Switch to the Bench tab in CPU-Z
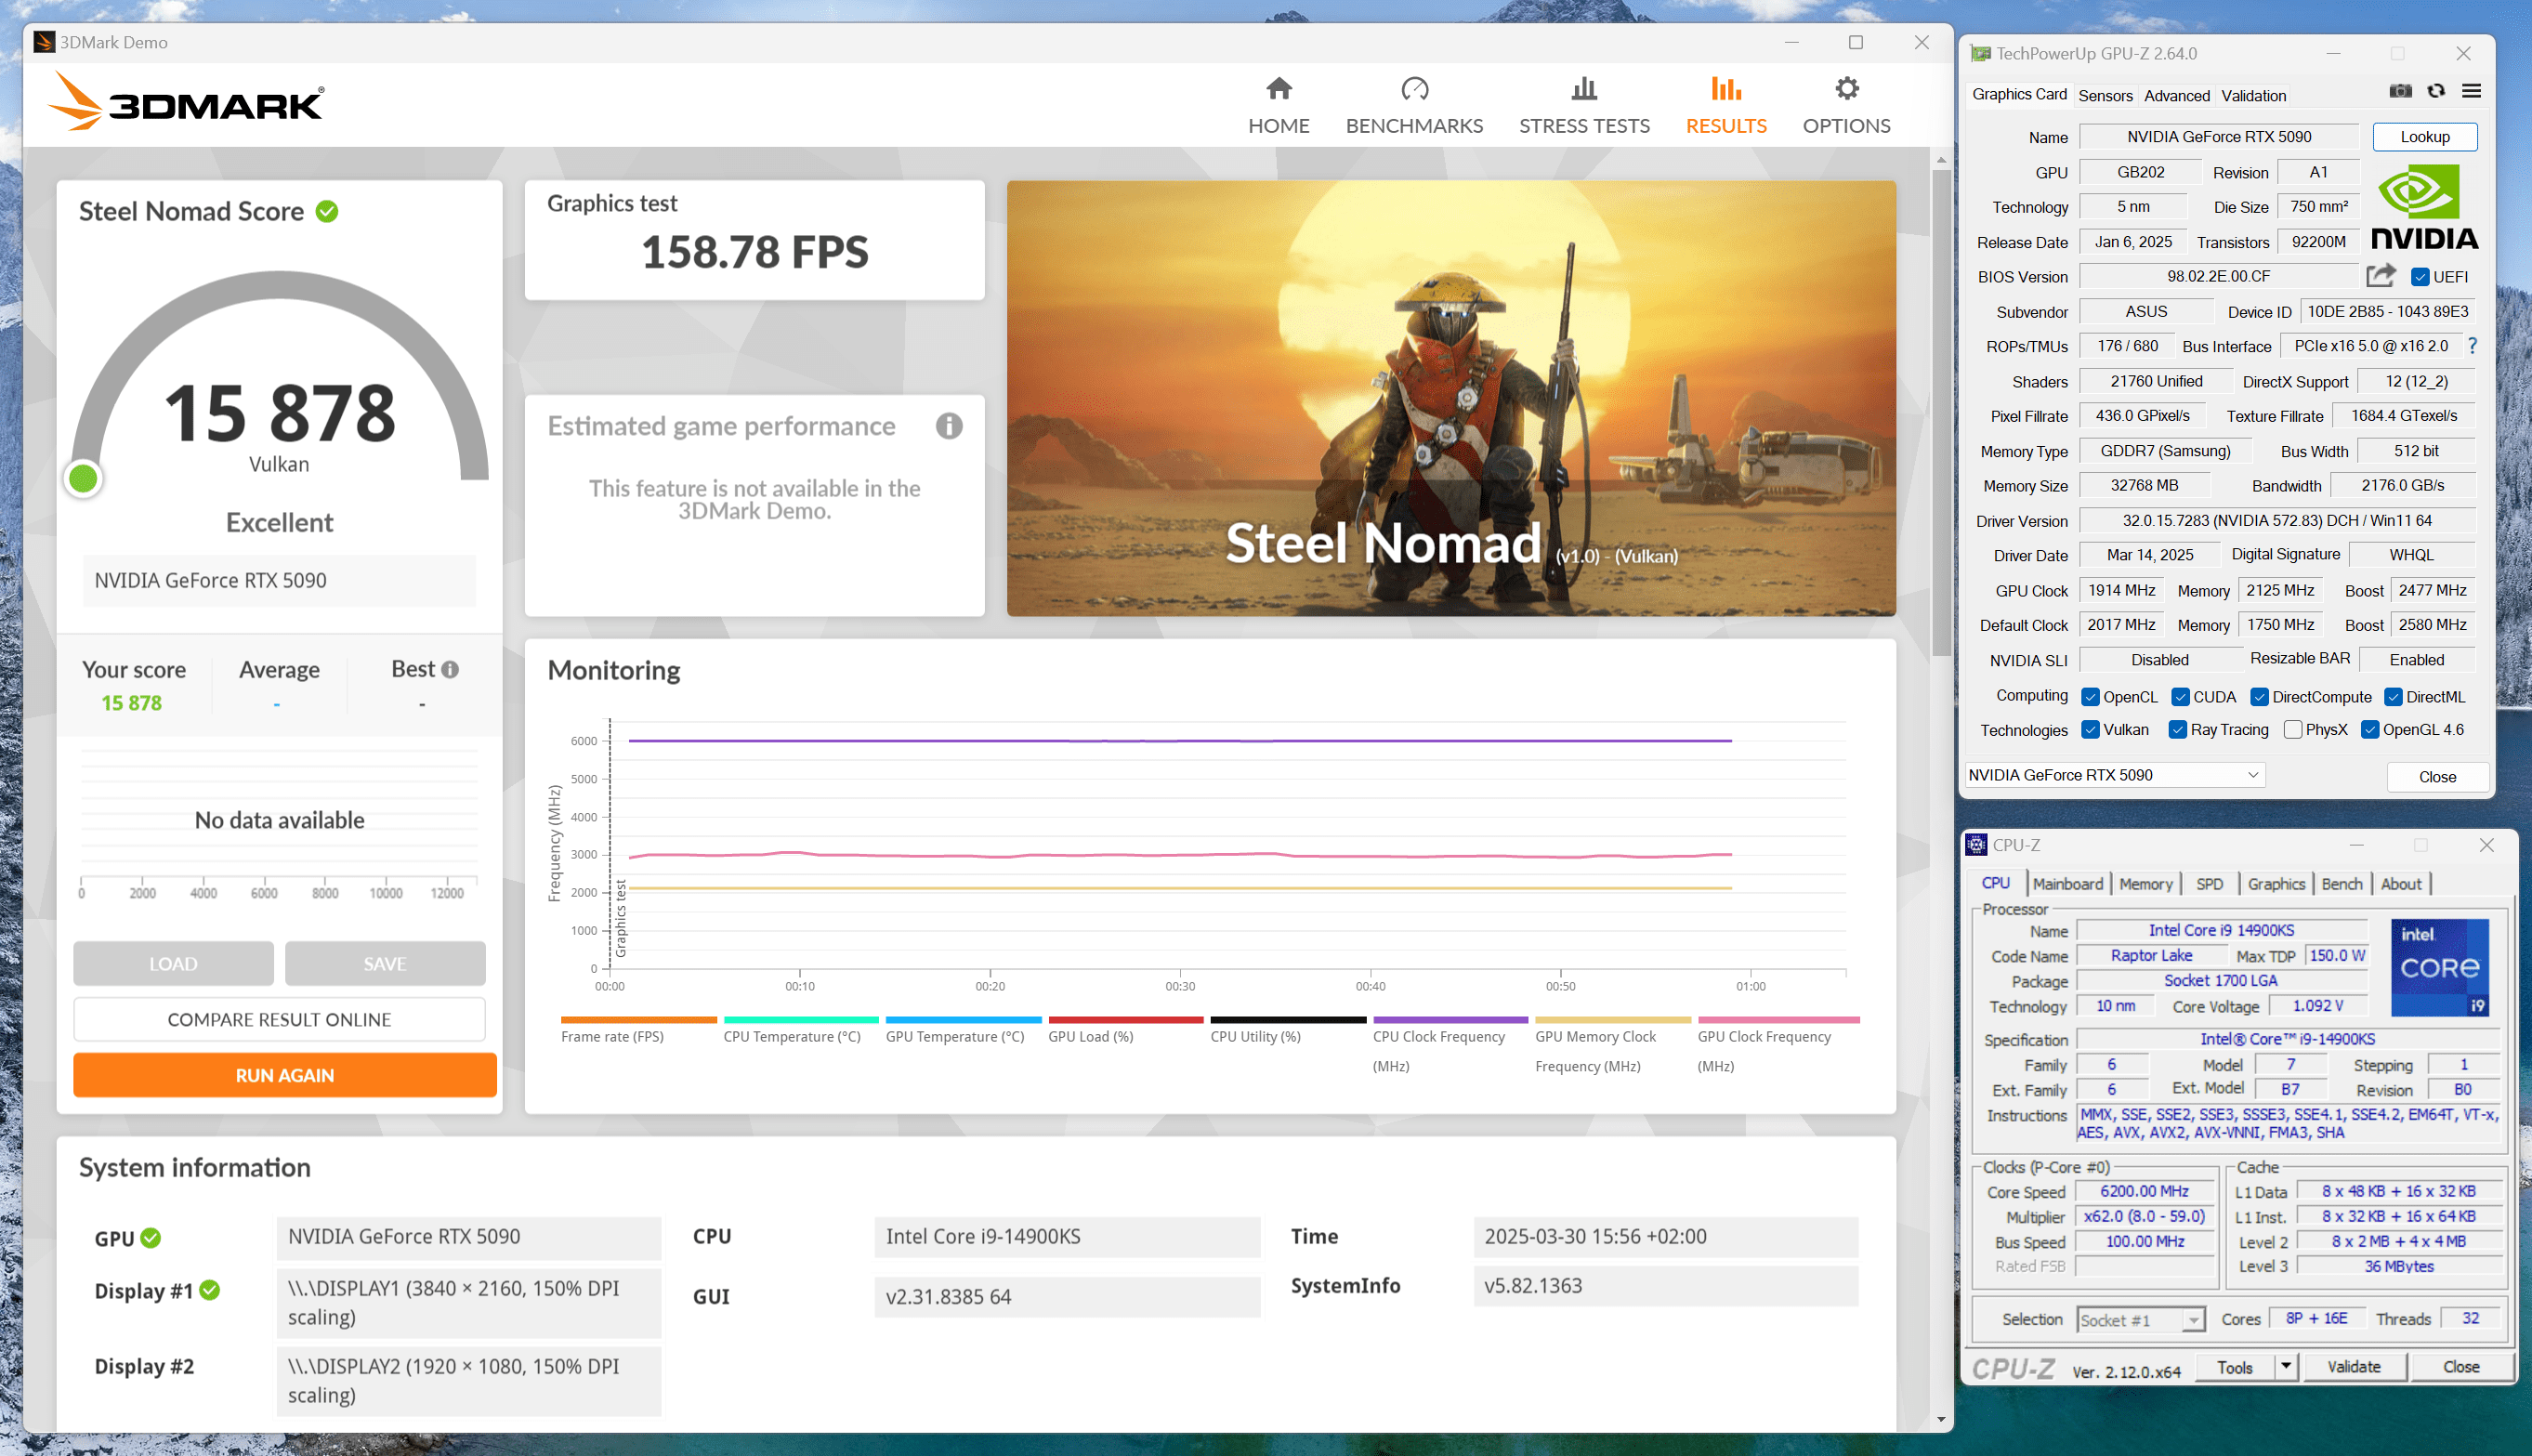Screen dimensions: 2532x1456 (2341, 884)
